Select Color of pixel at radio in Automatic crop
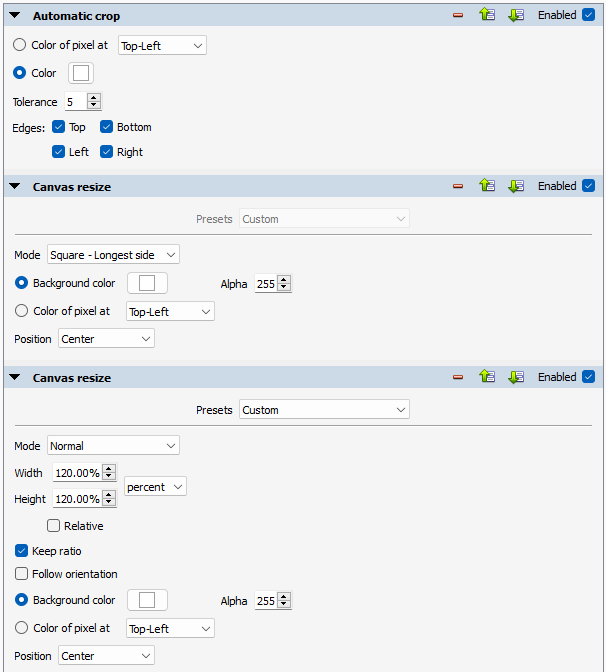606x672 pixels. [20, 45]
